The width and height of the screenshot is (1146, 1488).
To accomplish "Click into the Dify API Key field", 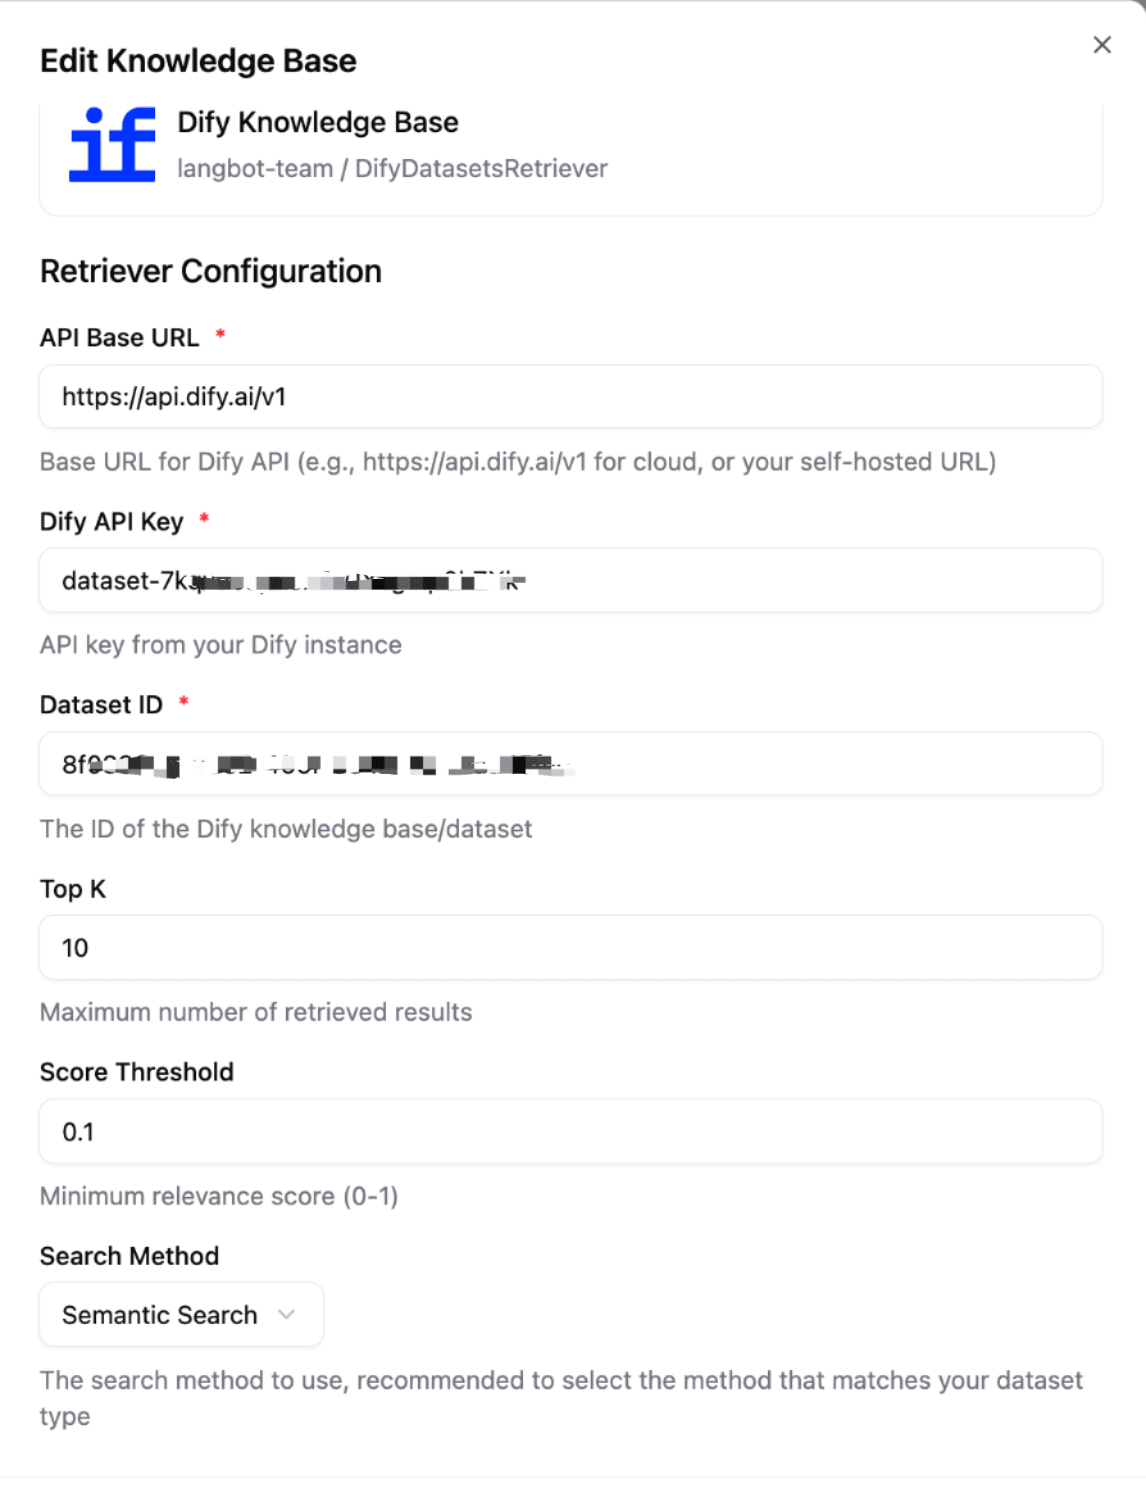I will coord(570,581).
